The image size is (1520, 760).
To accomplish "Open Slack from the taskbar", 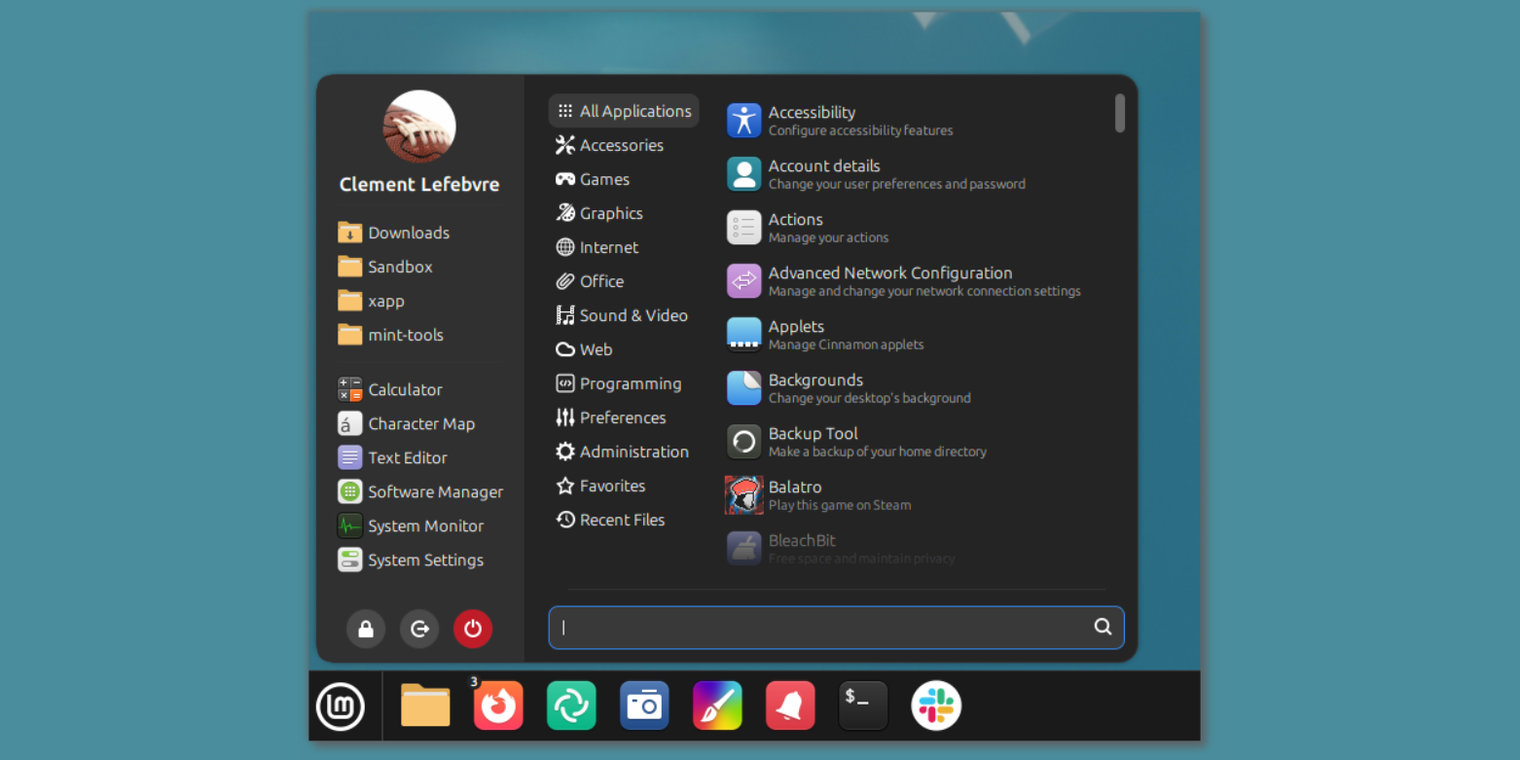I will tap(936, 705).
